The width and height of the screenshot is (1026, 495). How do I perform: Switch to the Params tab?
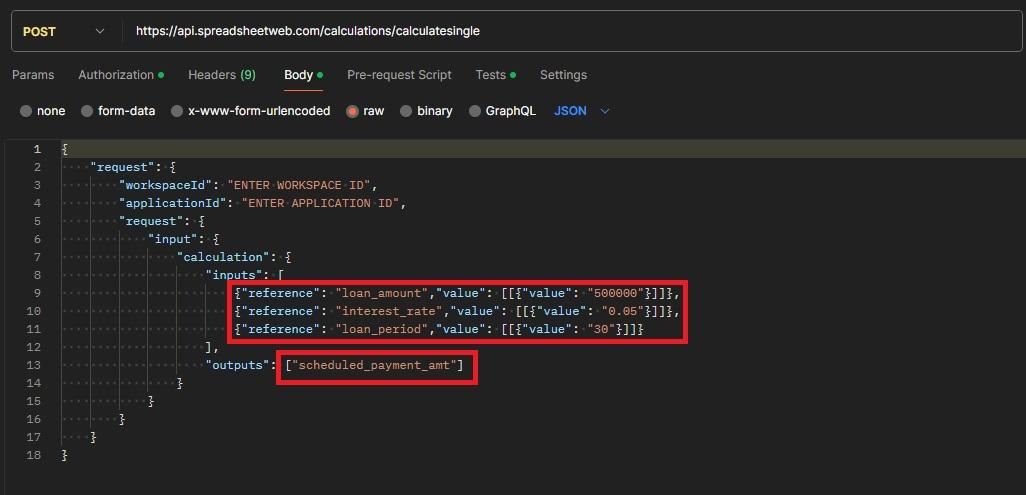[x=33, y=75]
